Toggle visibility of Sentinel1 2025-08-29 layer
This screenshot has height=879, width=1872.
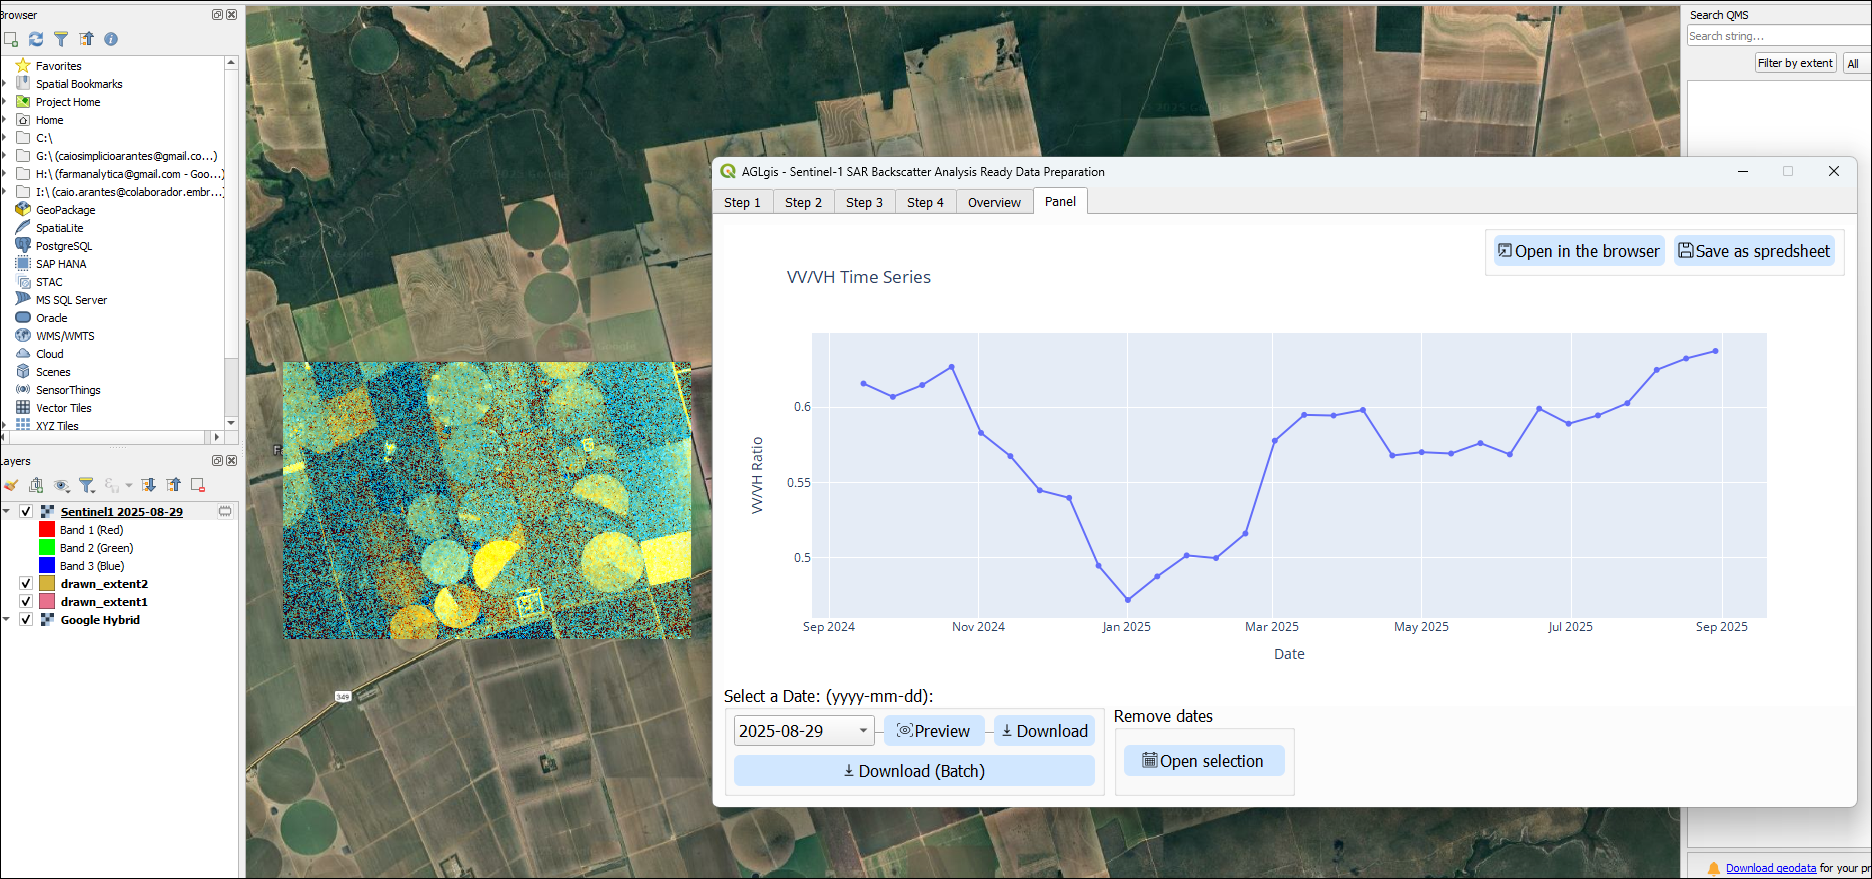(26, 512)
